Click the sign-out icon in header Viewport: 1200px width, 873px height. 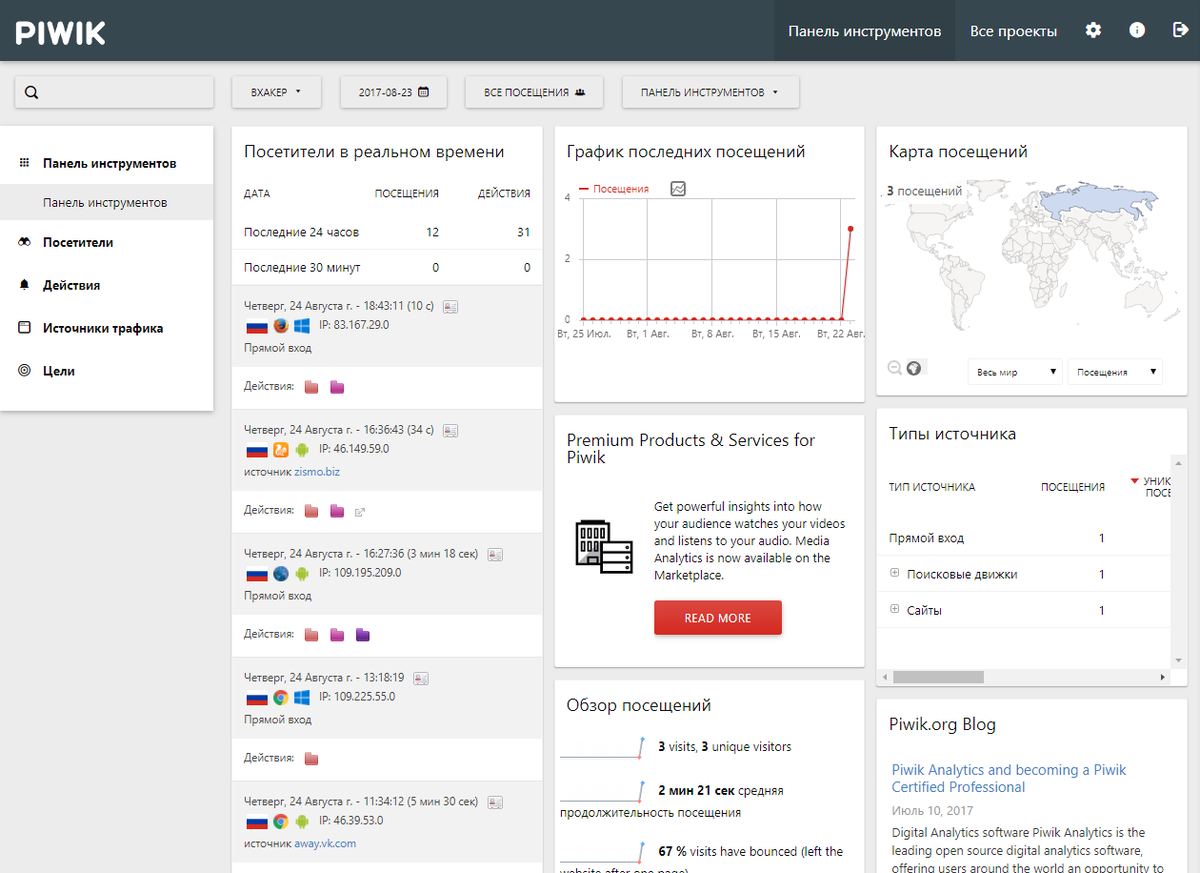(1179, 31)
